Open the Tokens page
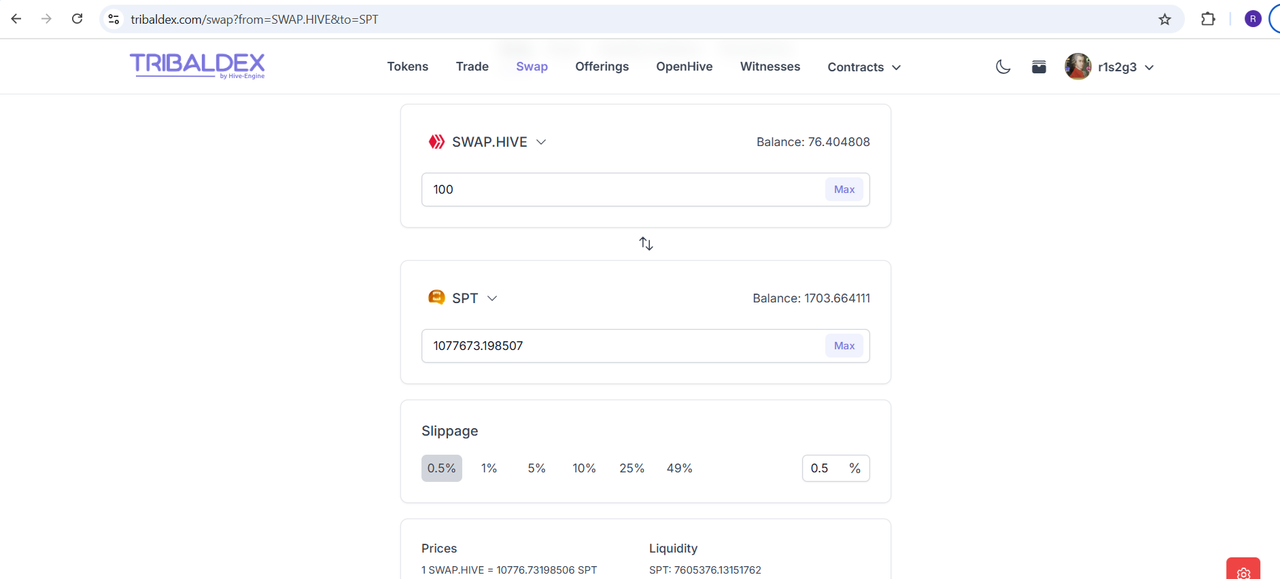The image size is (1280, 579). point(408,67)
